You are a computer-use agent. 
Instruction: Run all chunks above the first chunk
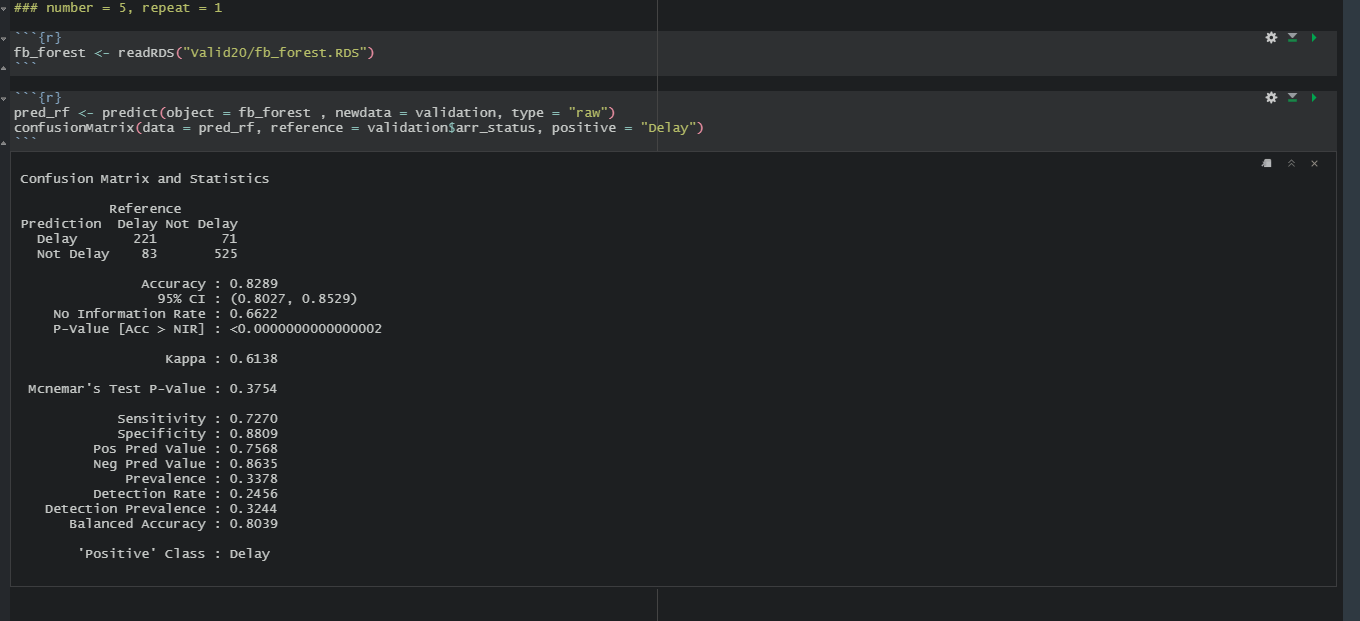tap(1291, 37)
